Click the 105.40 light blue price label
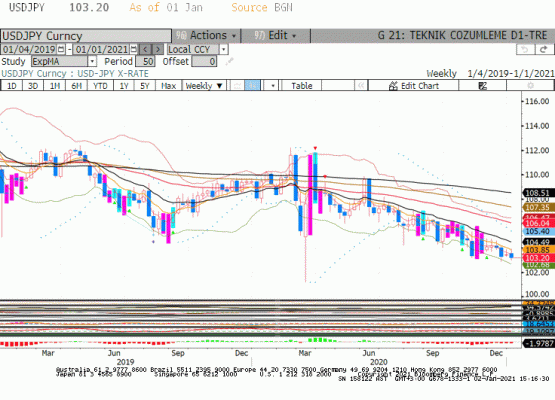The width and height of the screenshot is (555, 400). pos(538,231)
